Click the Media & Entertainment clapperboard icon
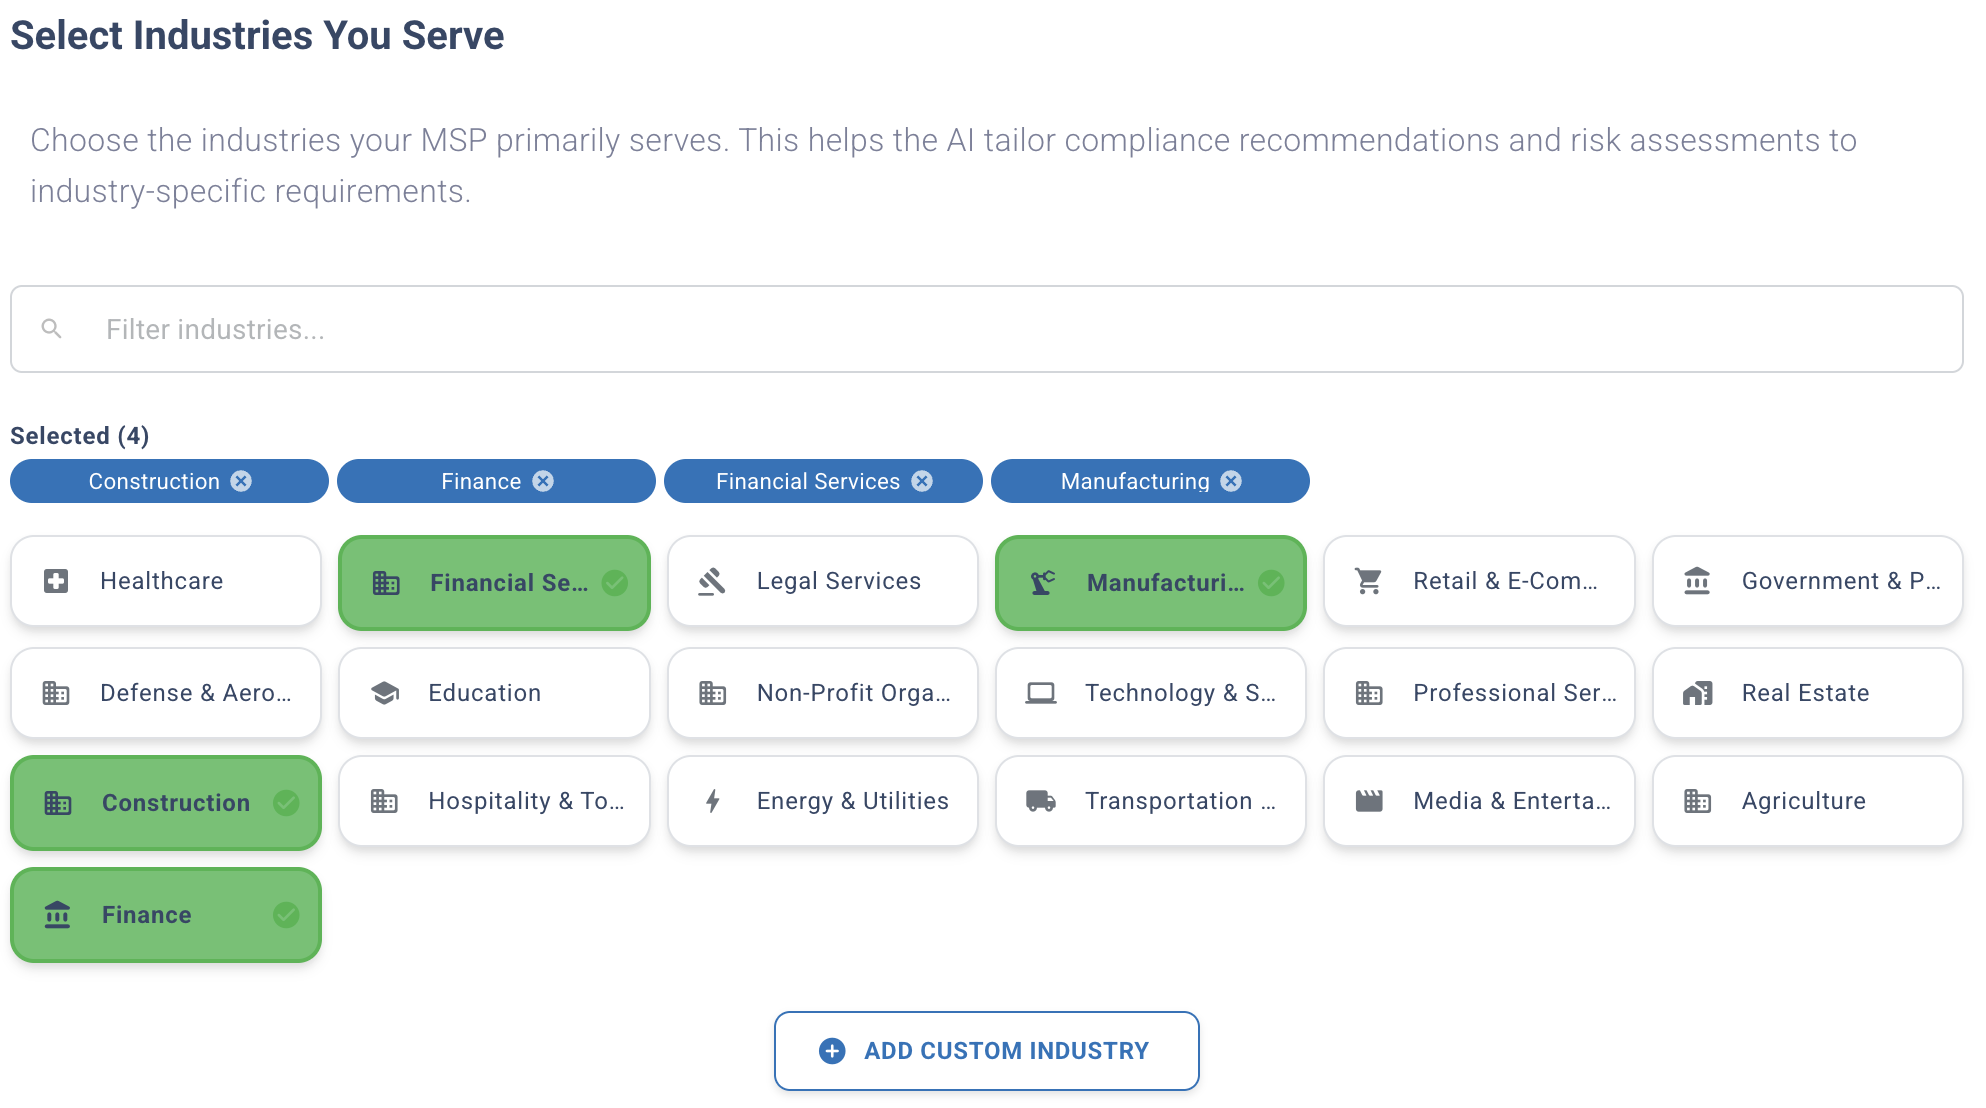Image resolution: width=1986 pixels, height=1108 pixels. click(x=1369, y=800)
